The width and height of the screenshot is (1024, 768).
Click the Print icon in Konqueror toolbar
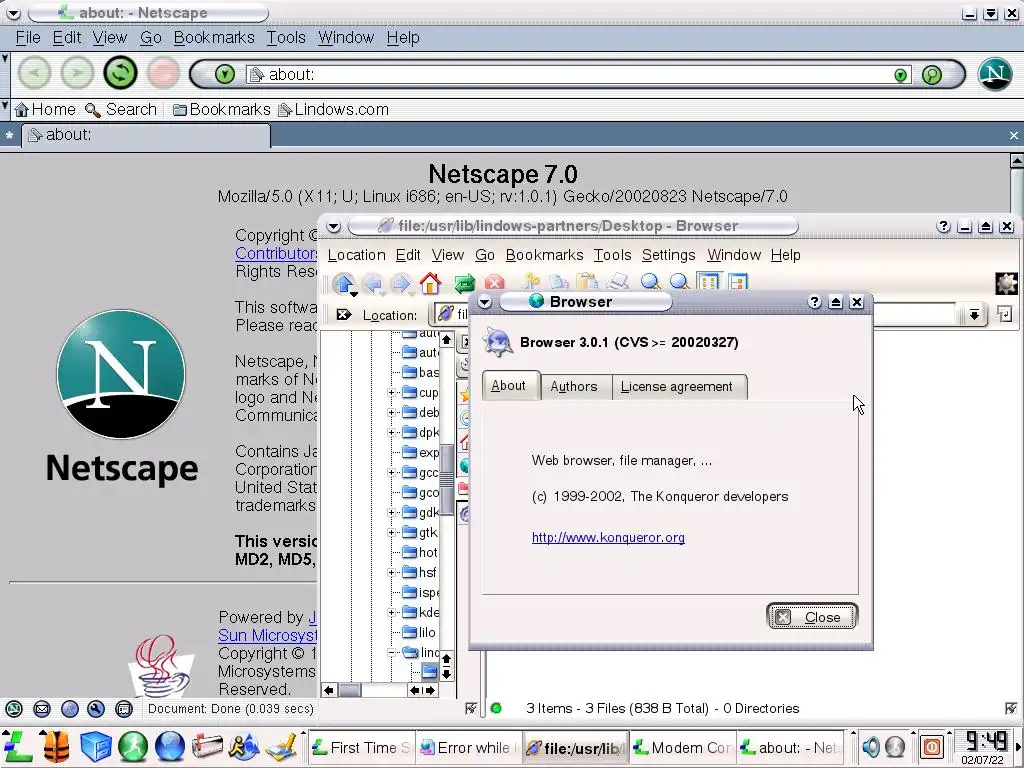pos(617,282)
